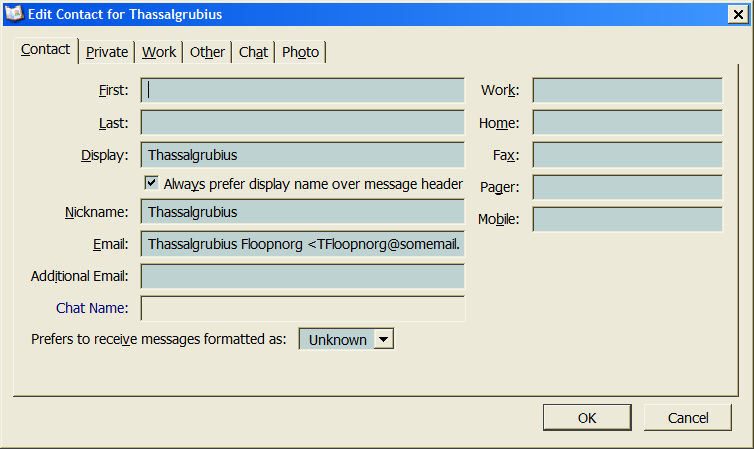Click the Email address field
754x449 pixels.
tap(303, 244)
